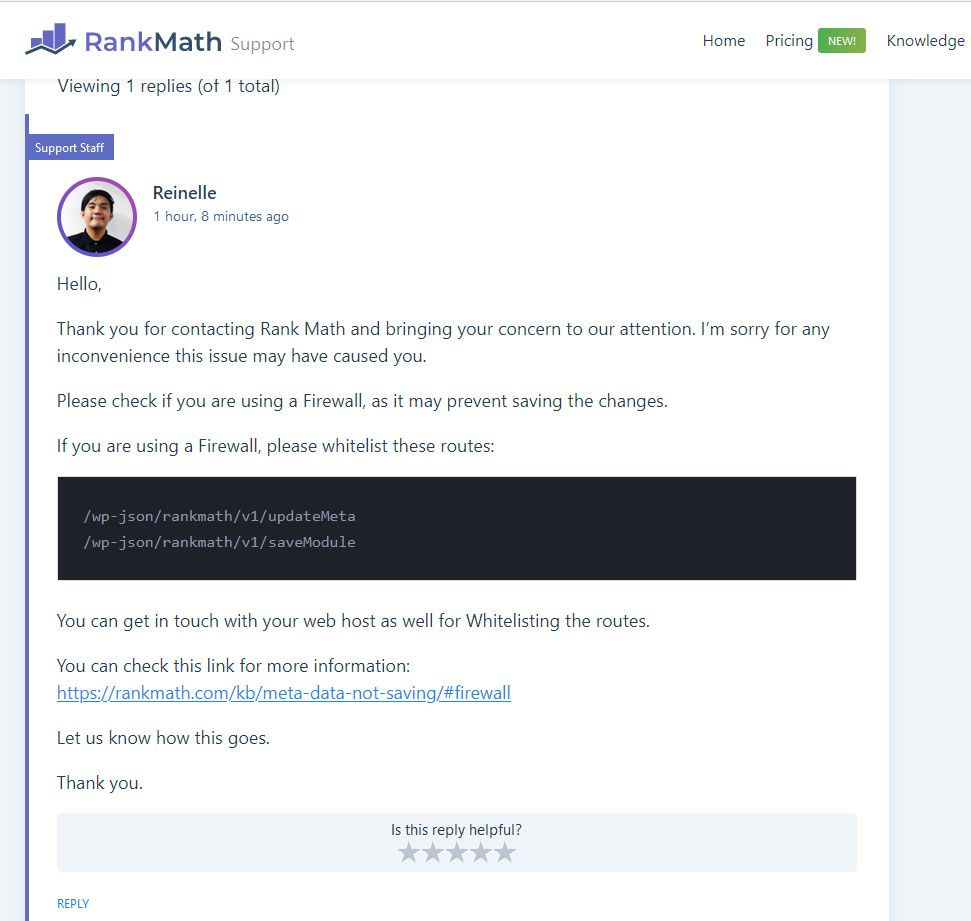Click the saveModule route code line

tap(219, 542)
